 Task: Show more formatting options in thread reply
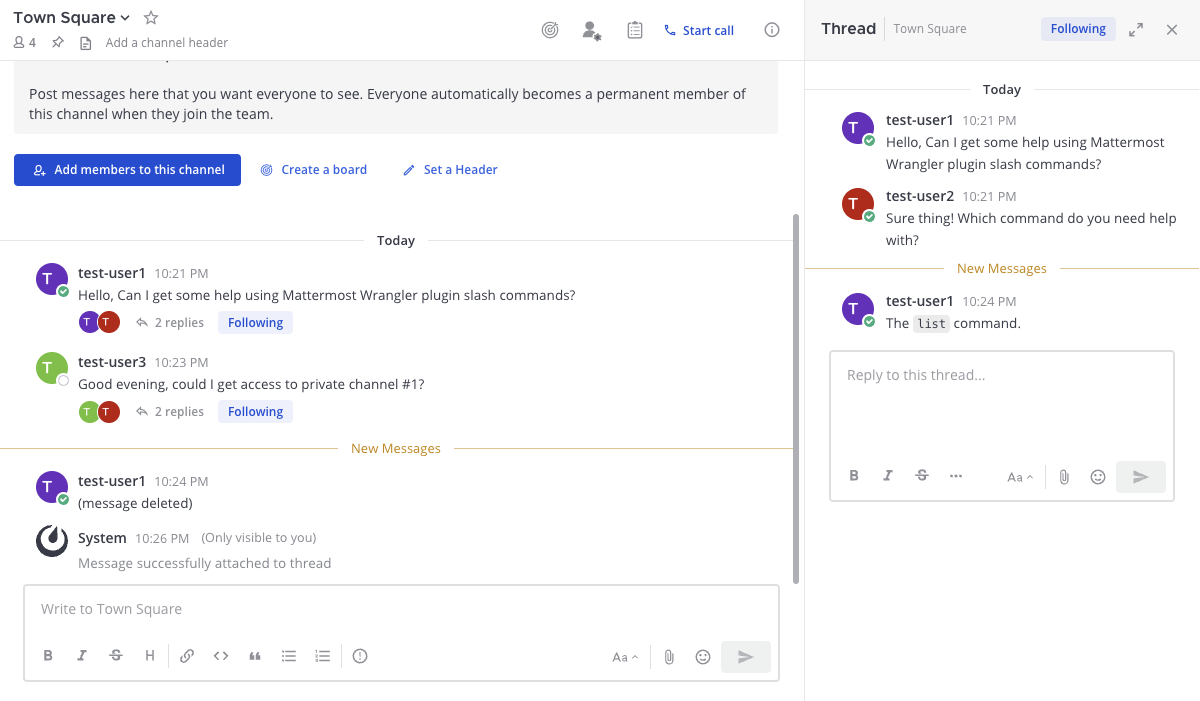point(956,476)
